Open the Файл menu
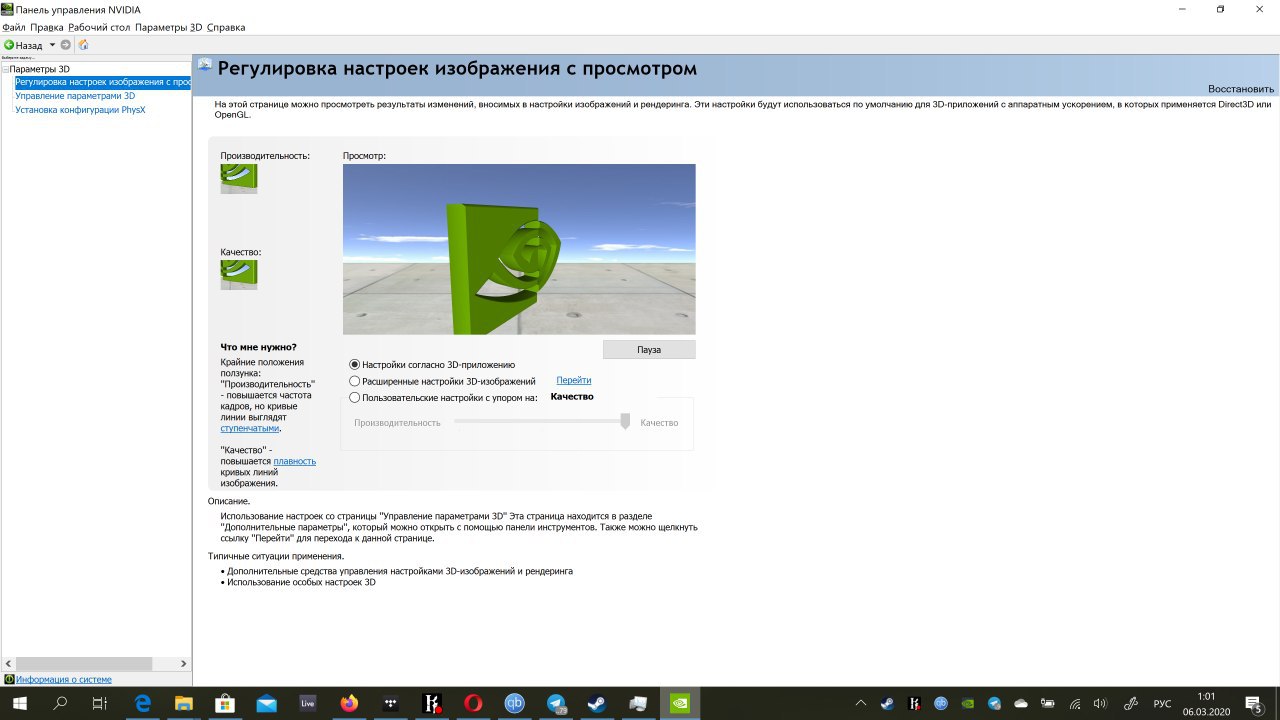1280x720 pixels. (14, 27)
